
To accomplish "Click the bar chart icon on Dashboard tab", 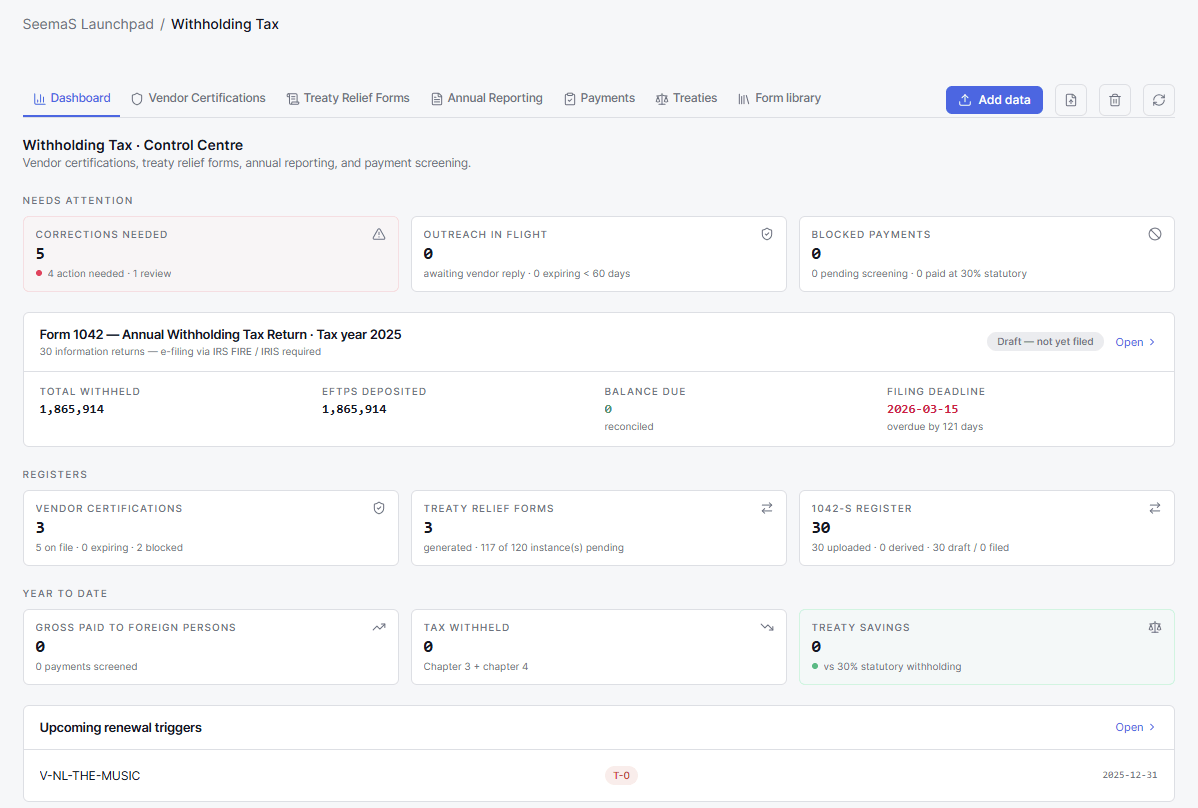I will tap(39, 99).
